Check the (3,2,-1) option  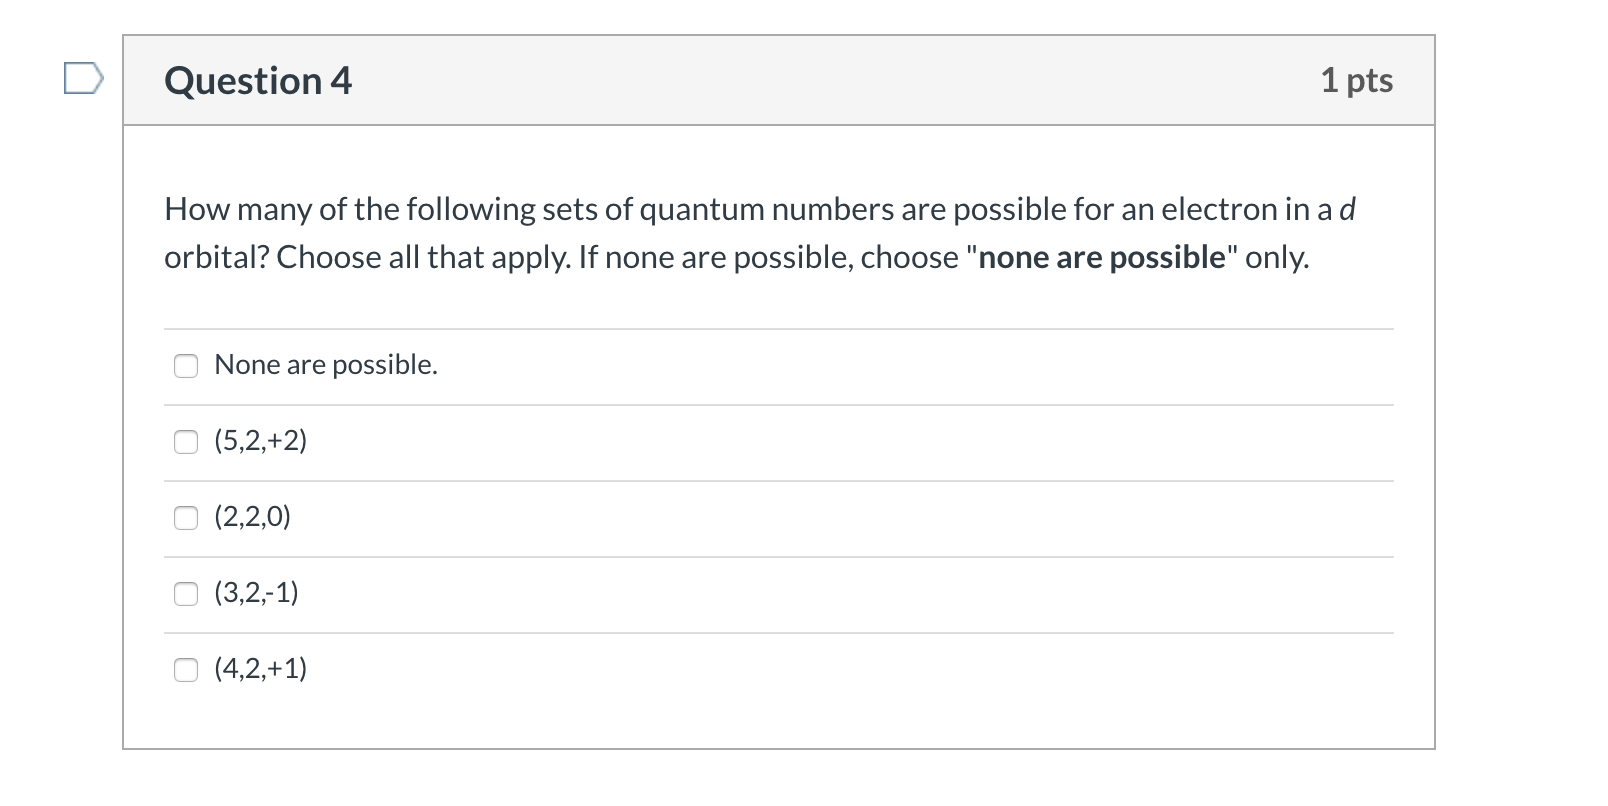[186, 594]
